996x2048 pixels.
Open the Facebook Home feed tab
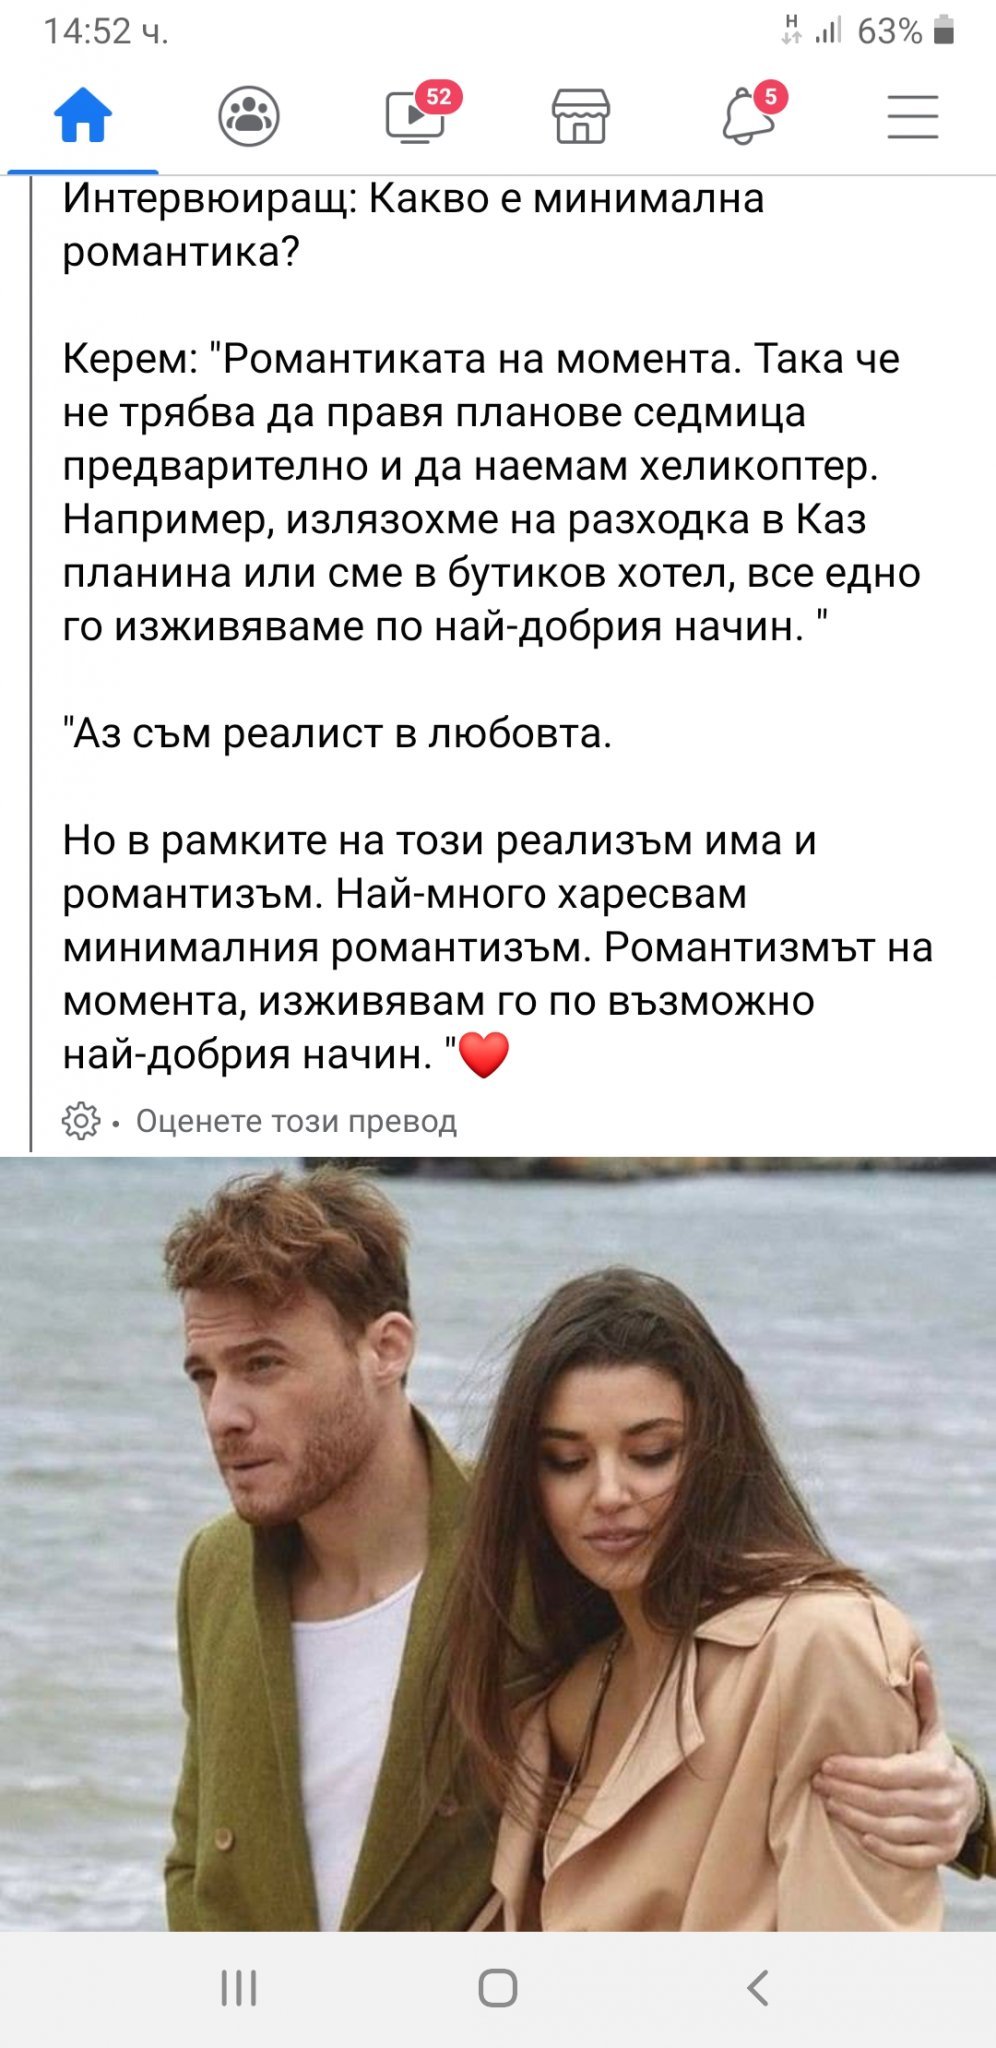82,116
